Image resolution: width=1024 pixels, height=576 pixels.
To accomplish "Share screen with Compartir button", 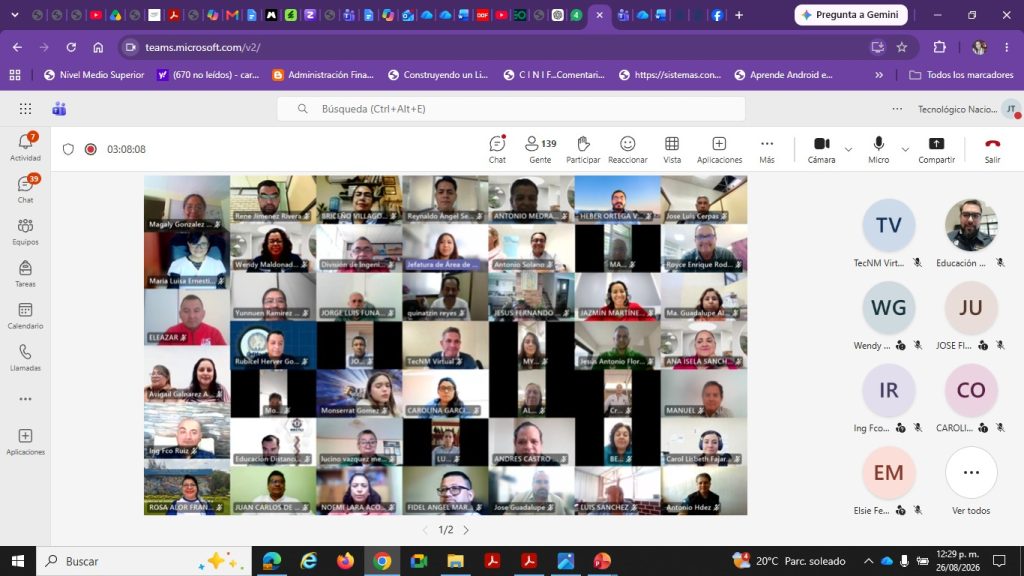I will (x=936, y=150).
